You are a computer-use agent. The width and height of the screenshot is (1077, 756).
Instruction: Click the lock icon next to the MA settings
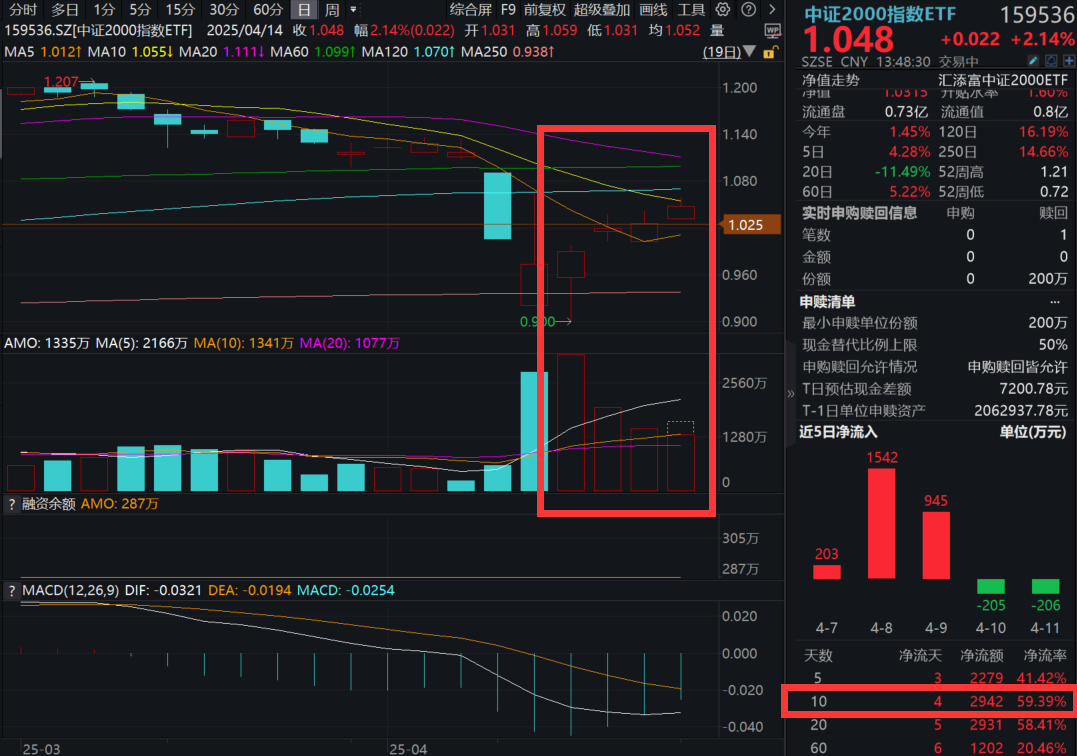coord(770,50)
